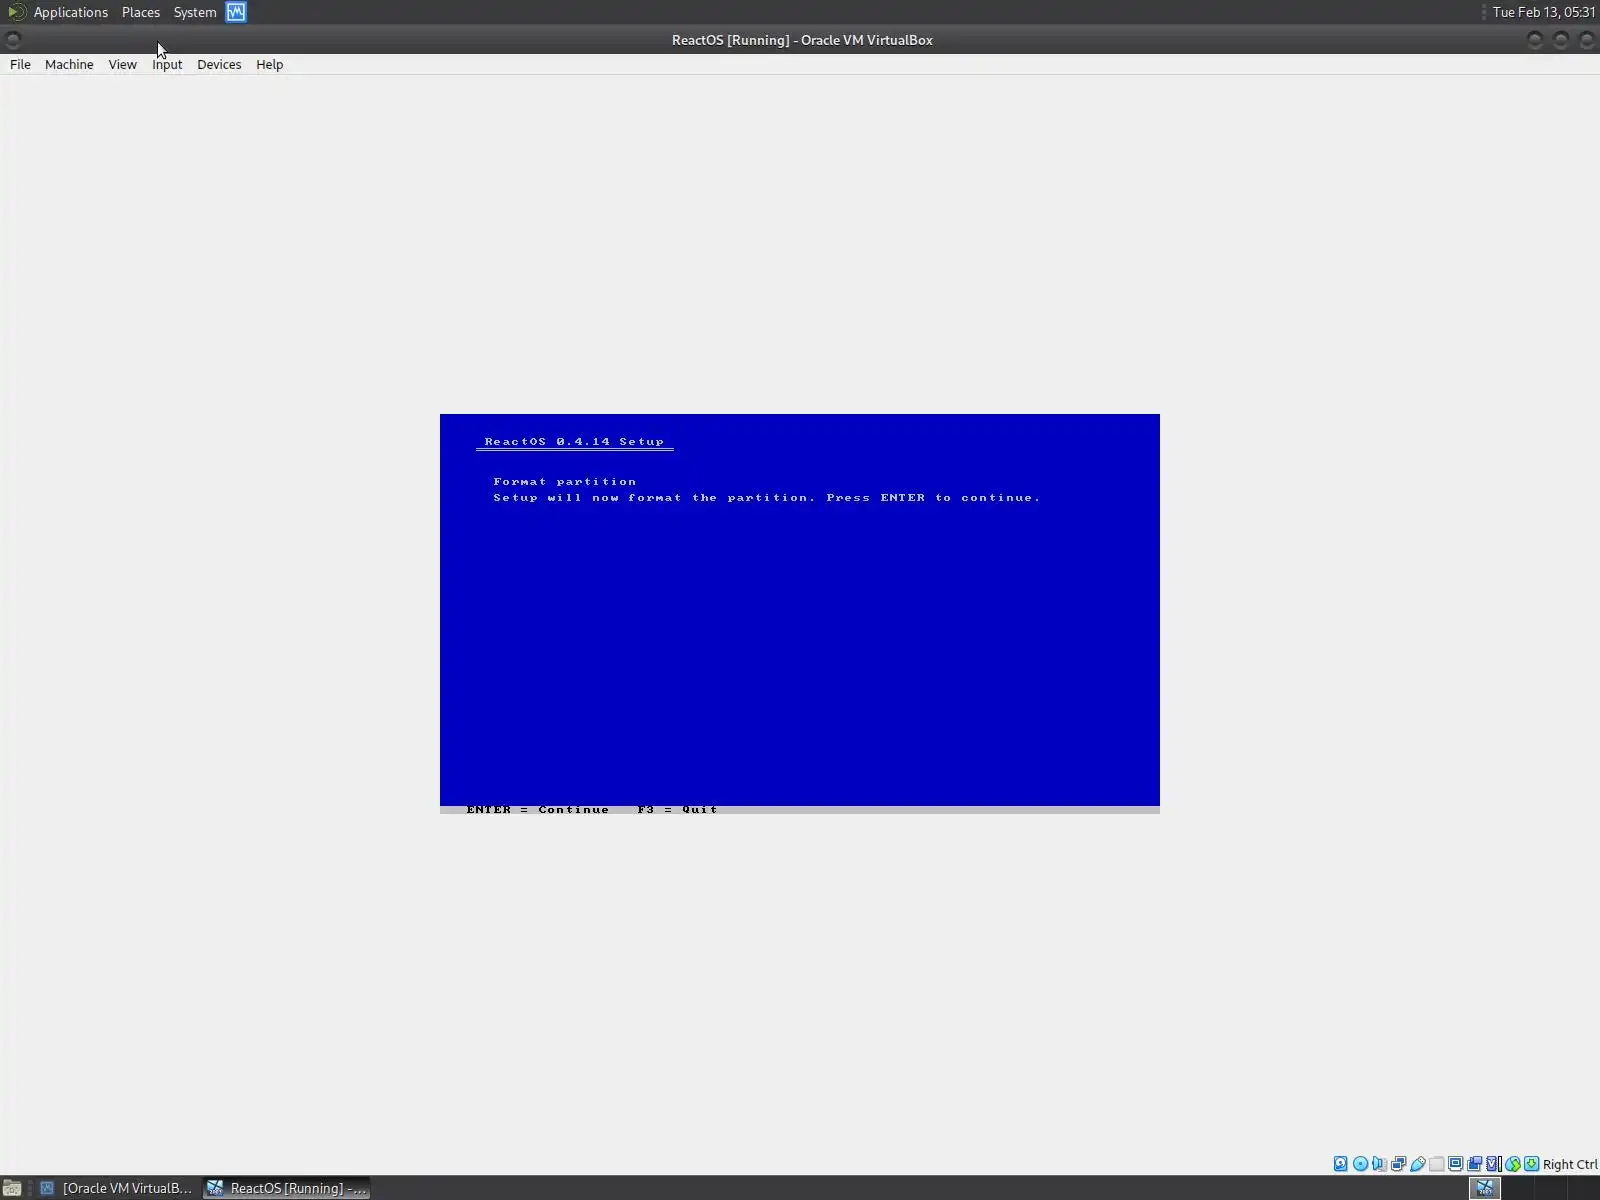1600x1200 pixels.
Task: Open the Help menu
Action: point(269,64)
